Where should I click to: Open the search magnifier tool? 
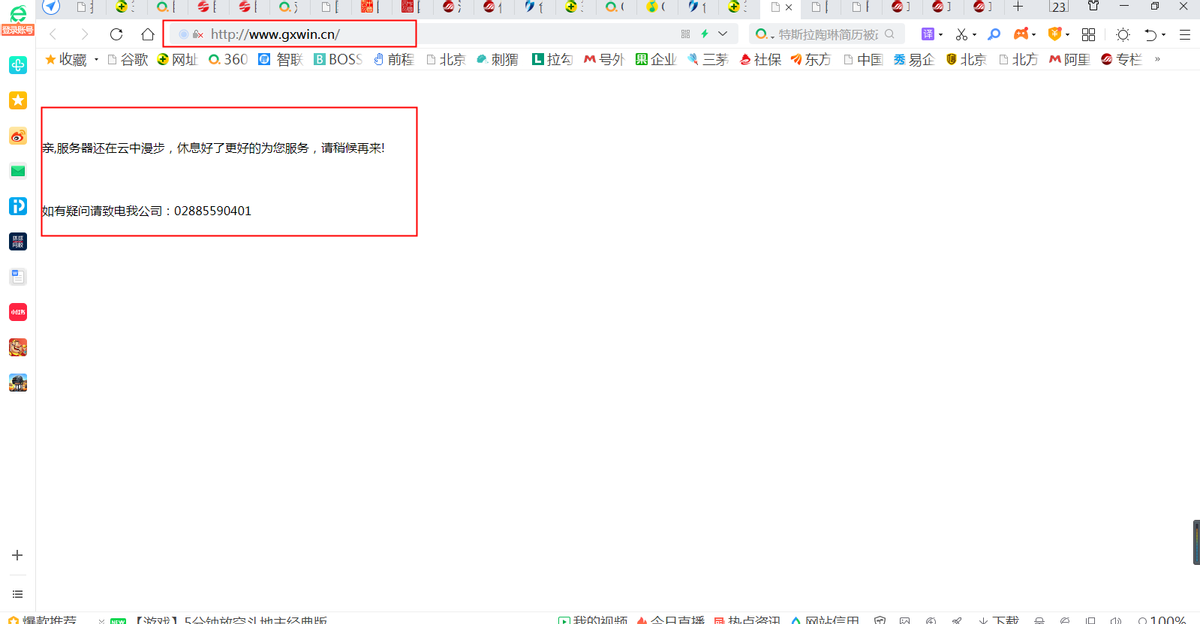[x=993, y=33]
